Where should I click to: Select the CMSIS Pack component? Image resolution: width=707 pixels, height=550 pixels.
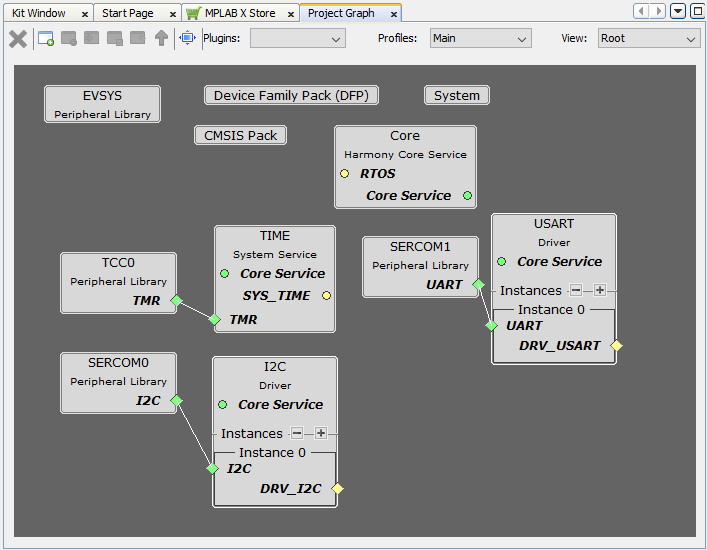click(240, 135)
